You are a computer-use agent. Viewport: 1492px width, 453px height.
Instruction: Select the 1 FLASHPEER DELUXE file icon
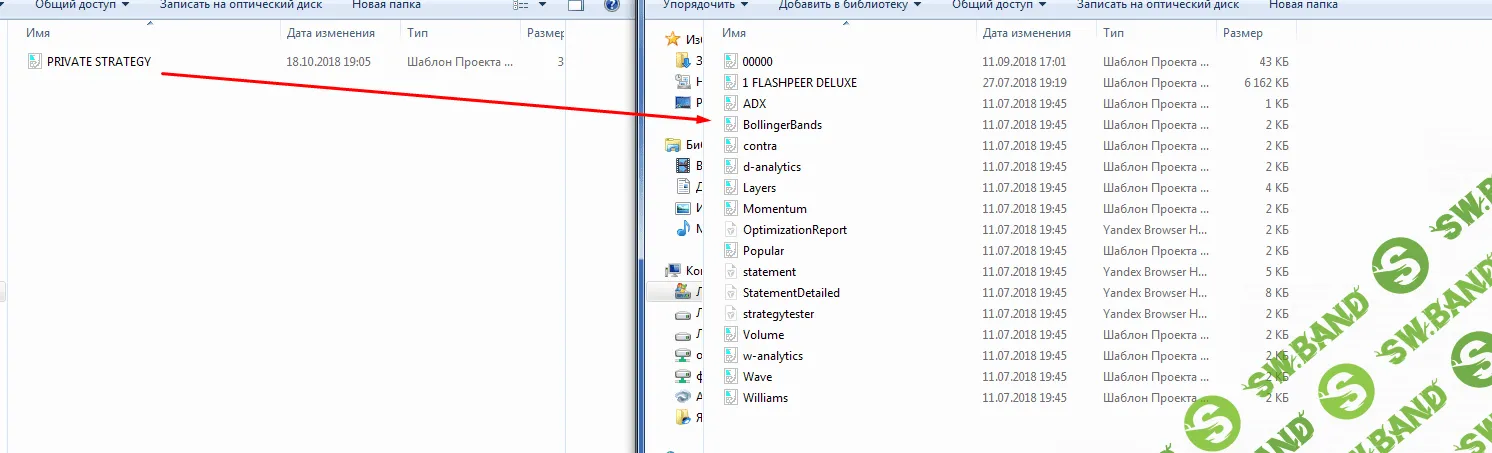[x=730, y=83]
